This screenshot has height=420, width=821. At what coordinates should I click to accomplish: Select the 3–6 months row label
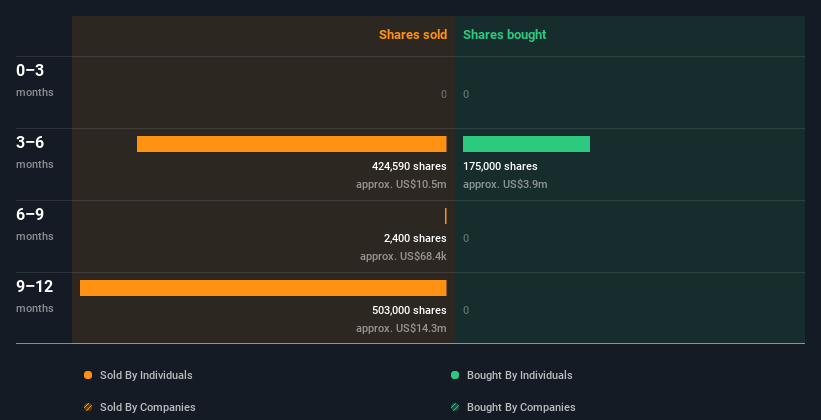pos(35,152)
